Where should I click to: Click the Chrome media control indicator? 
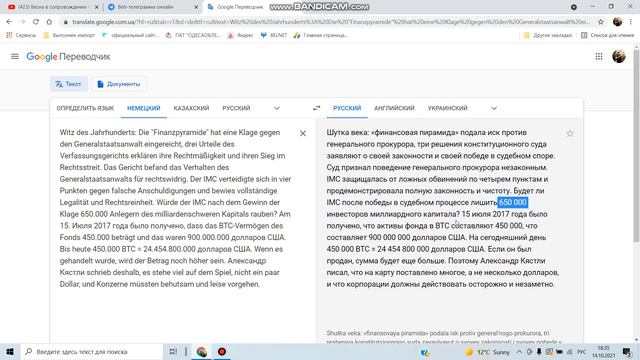coord(573,7)
